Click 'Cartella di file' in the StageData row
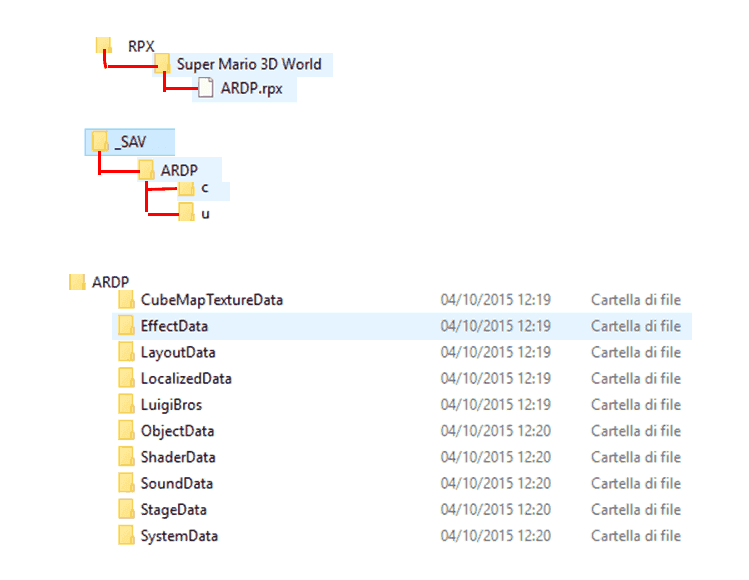The width and height of the screenshot is (749, 580). [x=636, y=510]
